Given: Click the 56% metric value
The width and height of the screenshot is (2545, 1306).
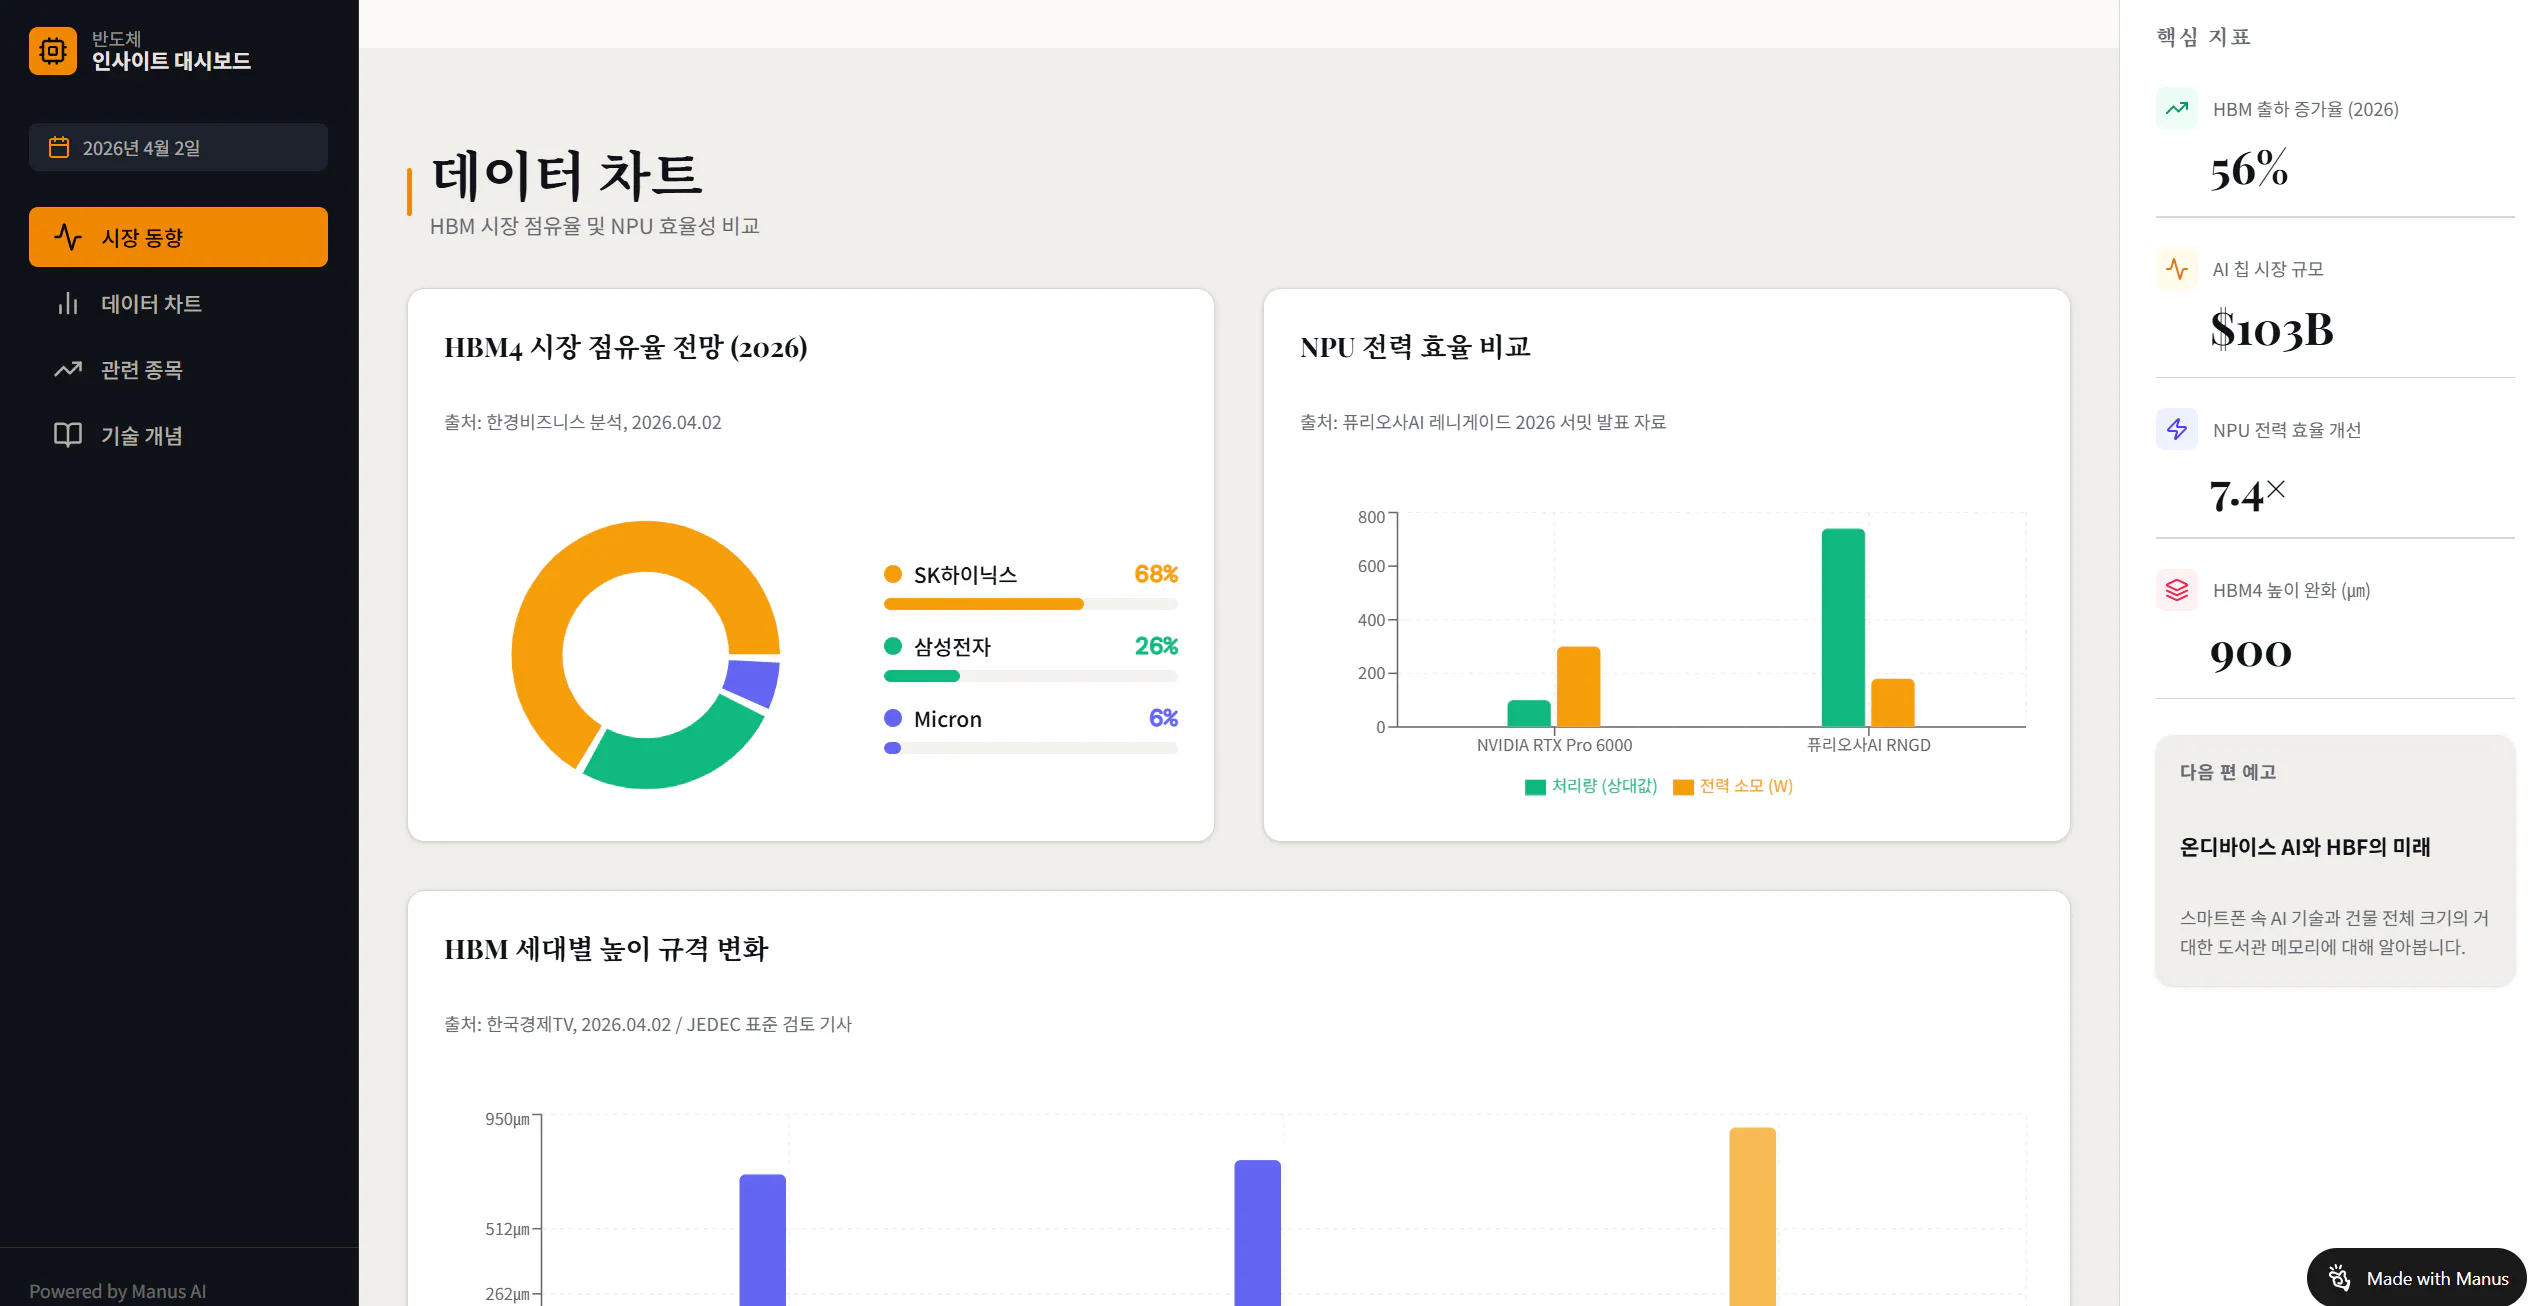Looking at the screenshot, I should point(2249,169).
